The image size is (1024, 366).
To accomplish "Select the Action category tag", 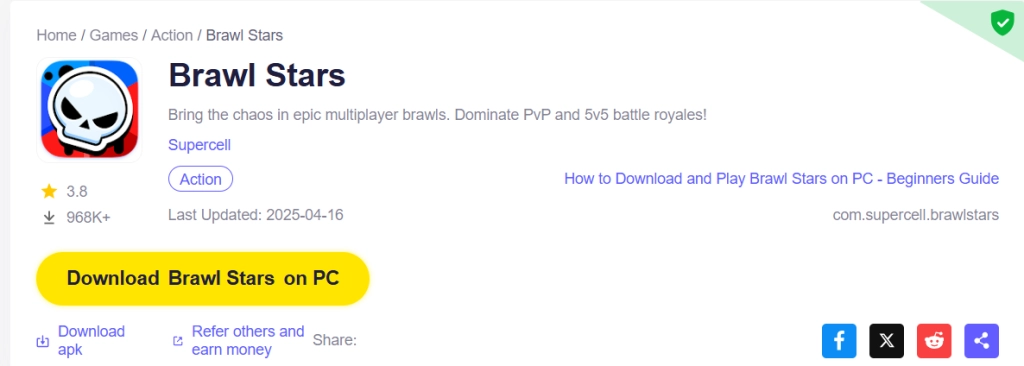I will click(200, 179).
